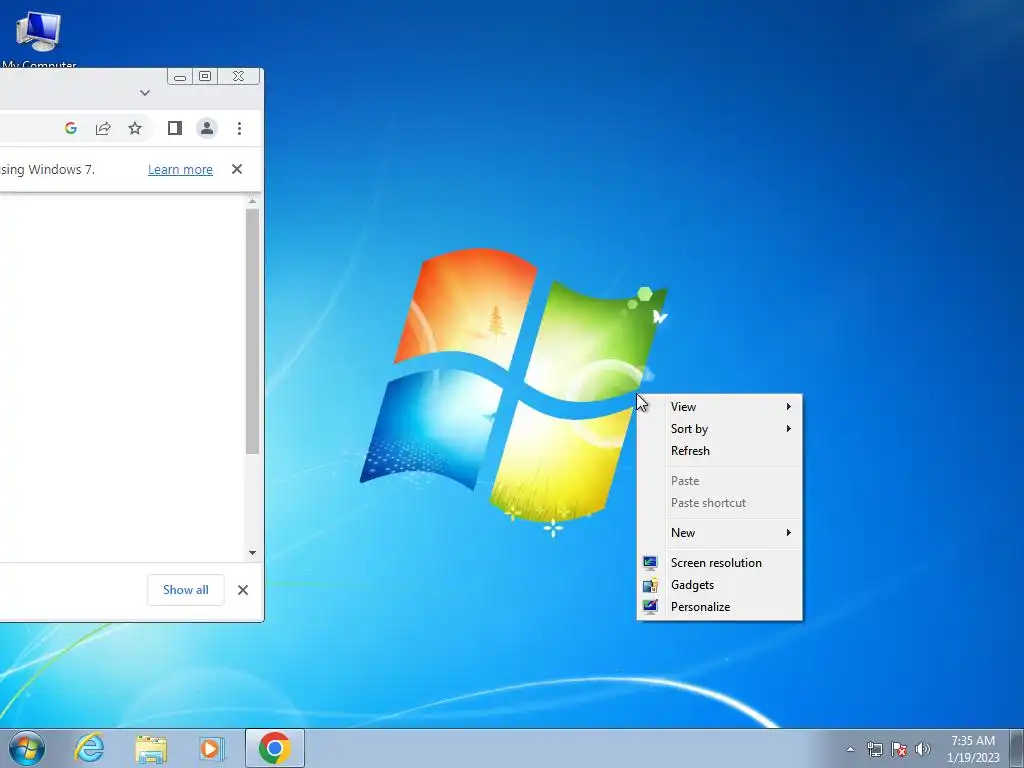Click the Google icon in Chrome's address bar

[x=71, y=128]
